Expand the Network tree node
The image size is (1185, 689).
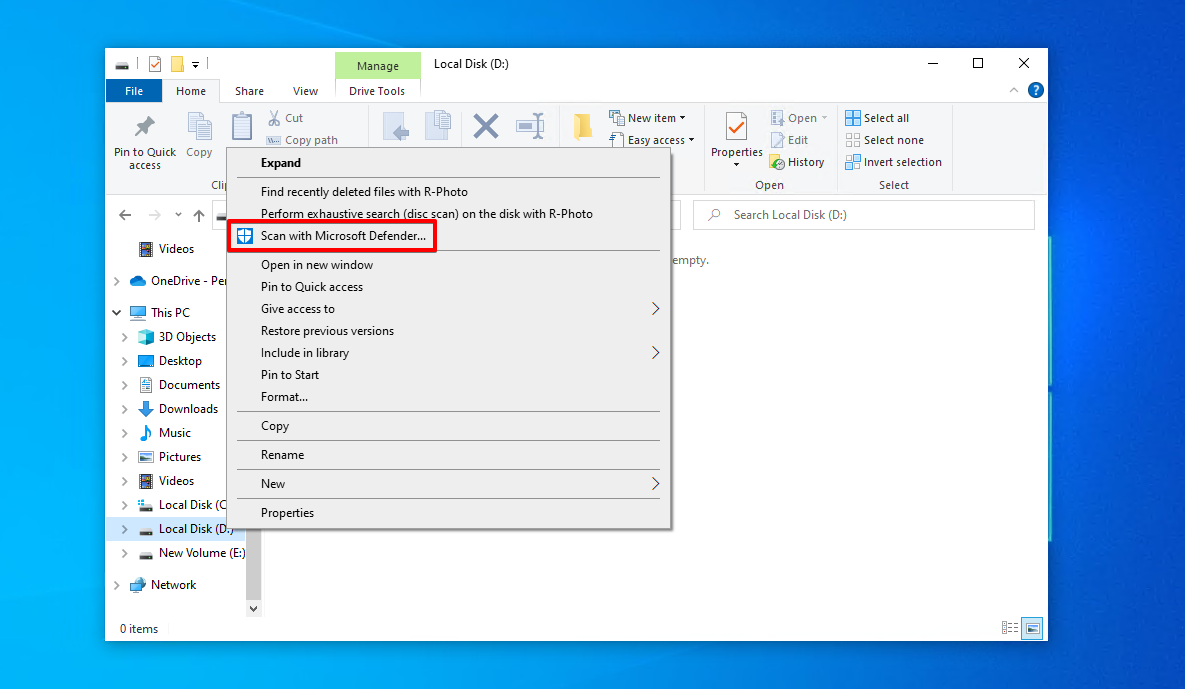116,585
